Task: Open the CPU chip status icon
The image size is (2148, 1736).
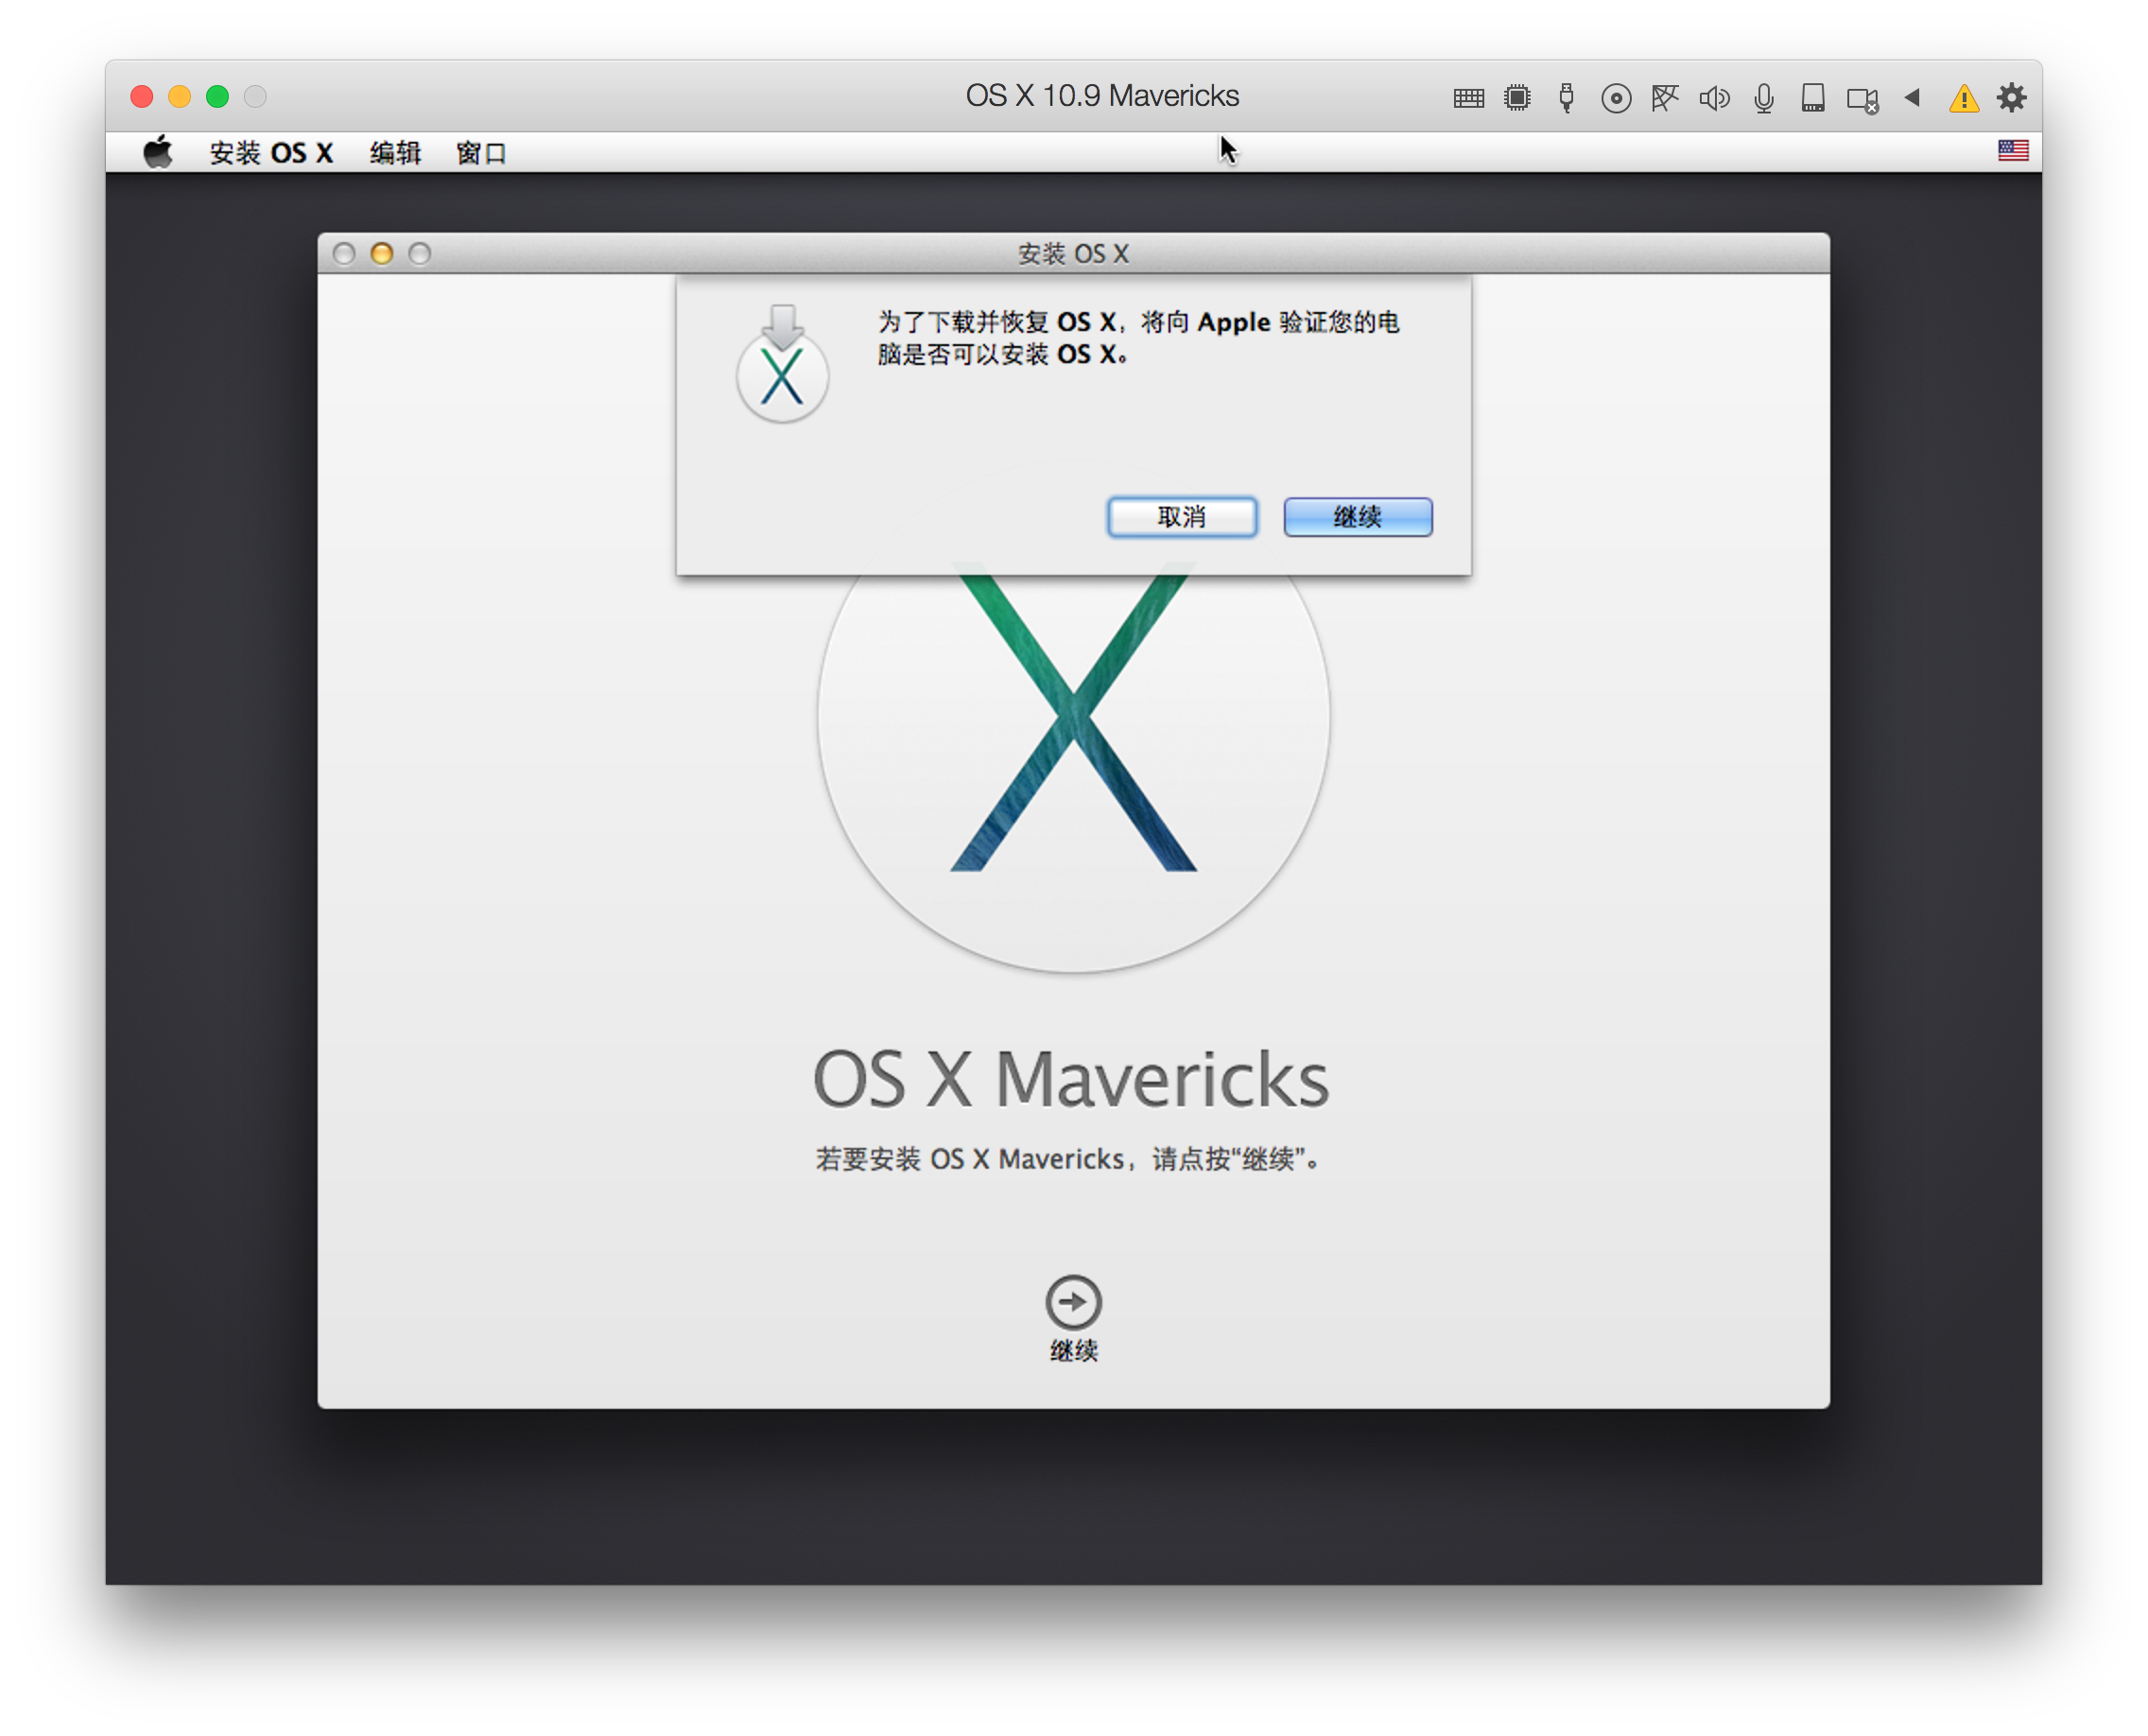Action: click(x=1517, y=98)
